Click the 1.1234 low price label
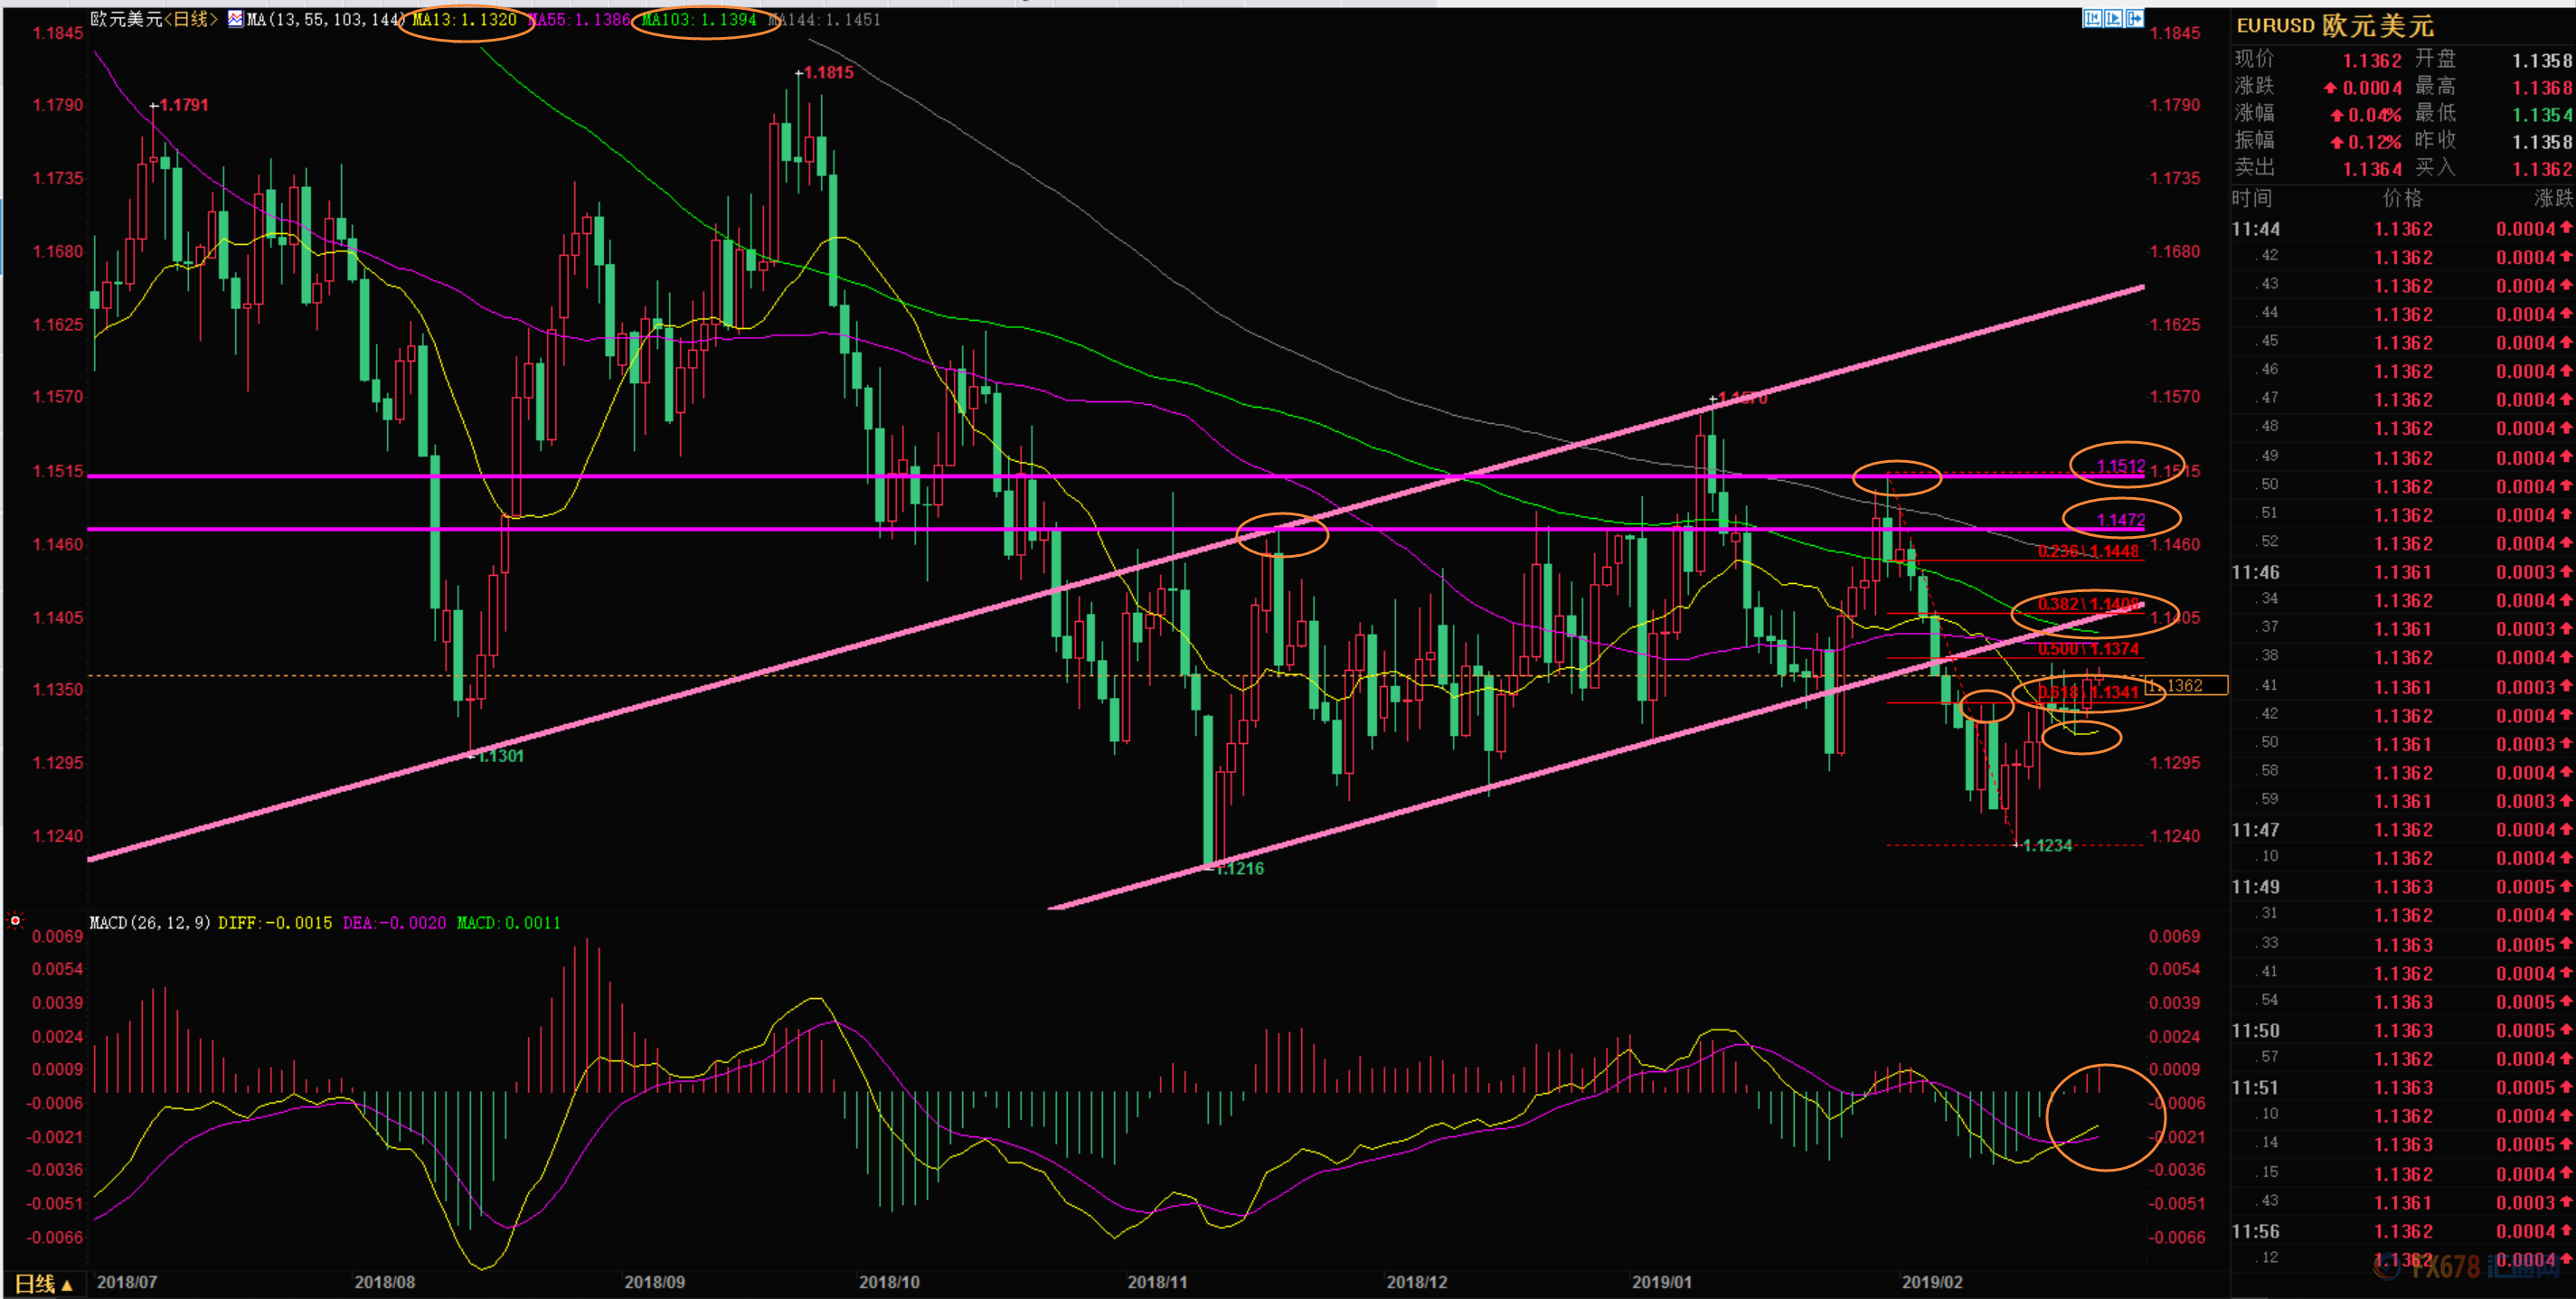 [2047, 845]
